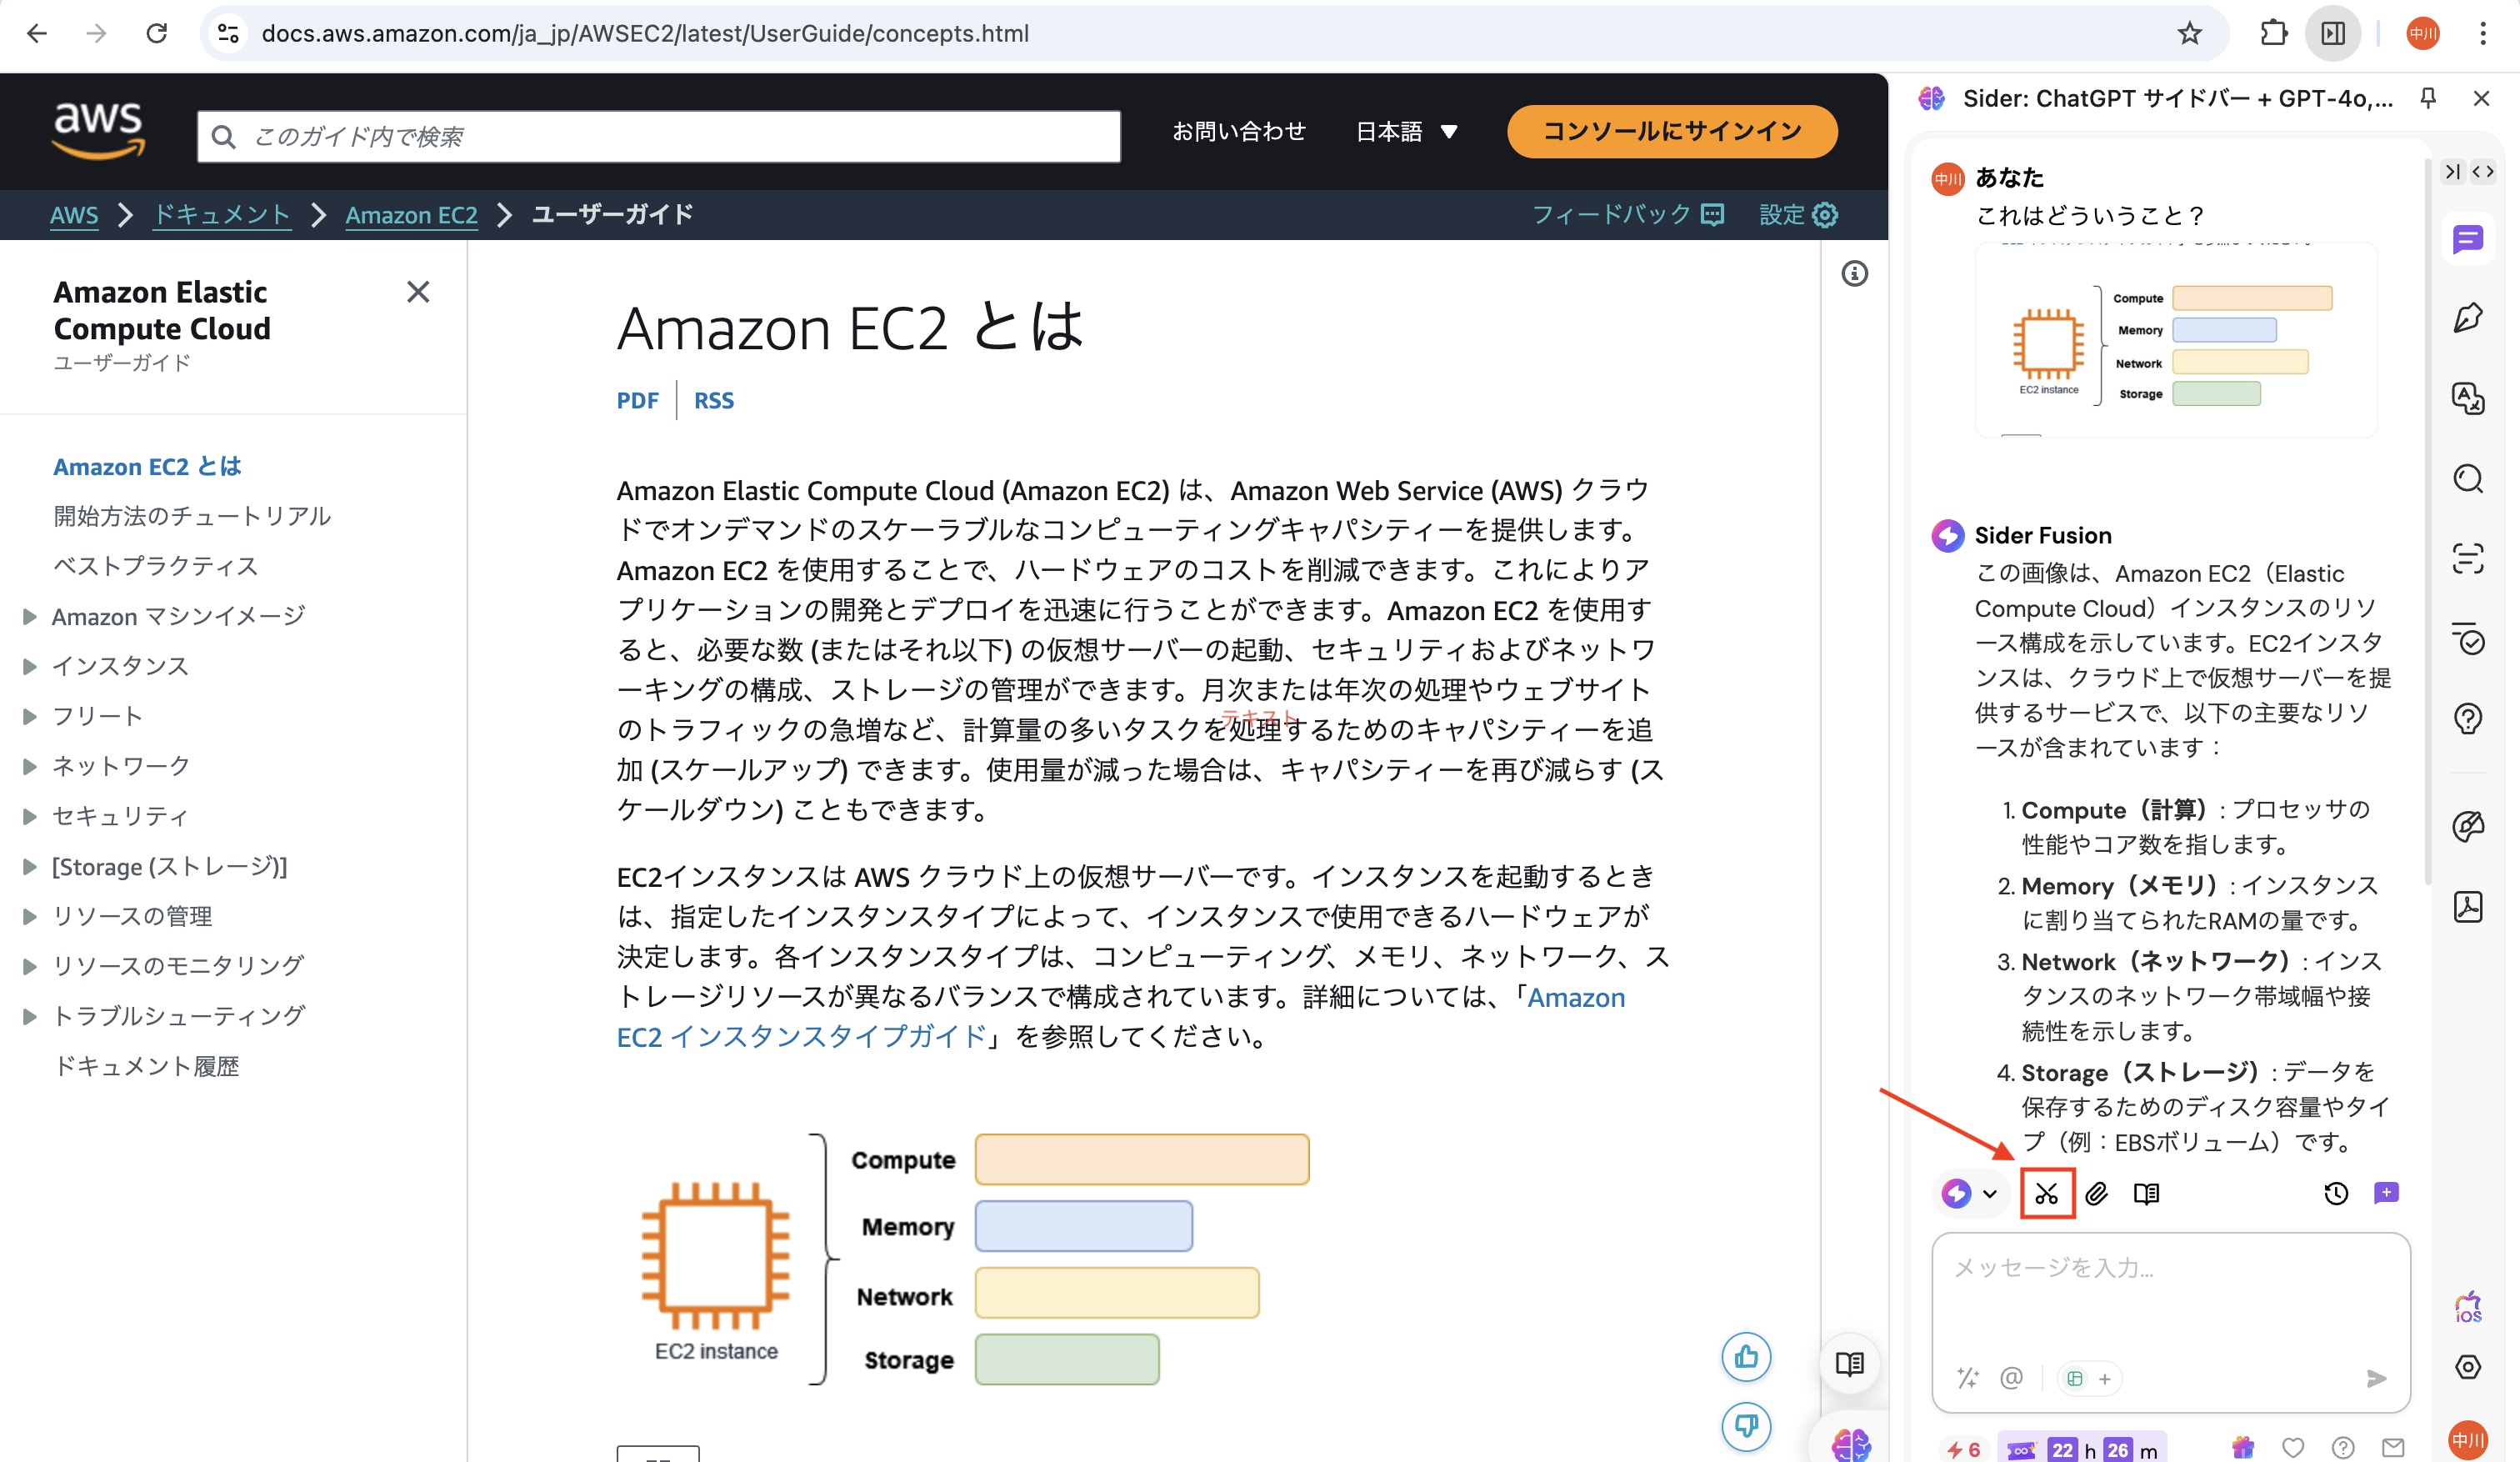Click the thumbs-up feedback button
Image resolution: width=2520 pixels, height=1462 pixels.
[1746, 1357]
